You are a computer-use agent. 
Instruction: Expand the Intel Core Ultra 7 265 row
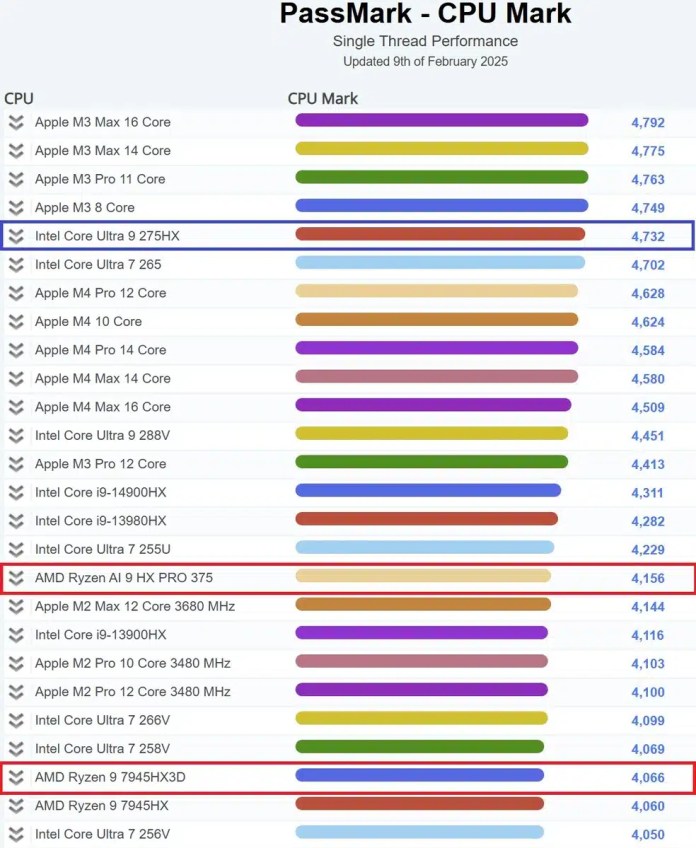coord(16,264)
